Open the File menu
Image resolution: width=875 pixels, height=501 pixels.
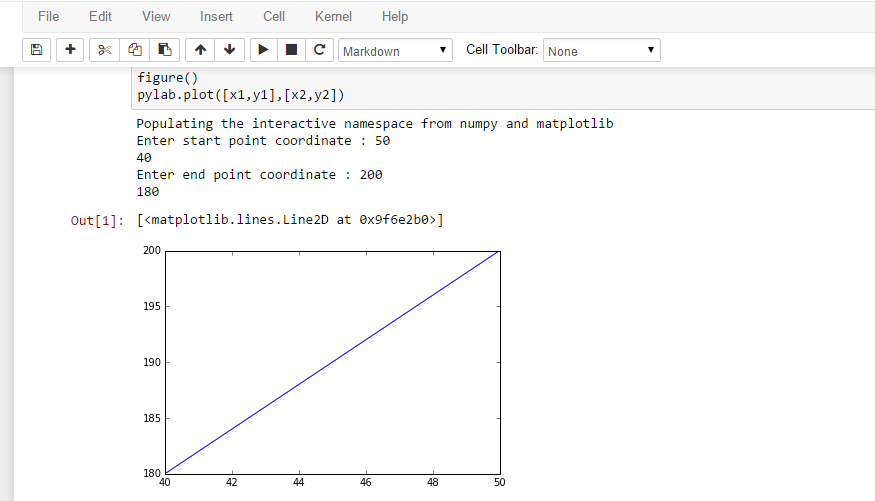pyautogui.click(x=48, y=16)
